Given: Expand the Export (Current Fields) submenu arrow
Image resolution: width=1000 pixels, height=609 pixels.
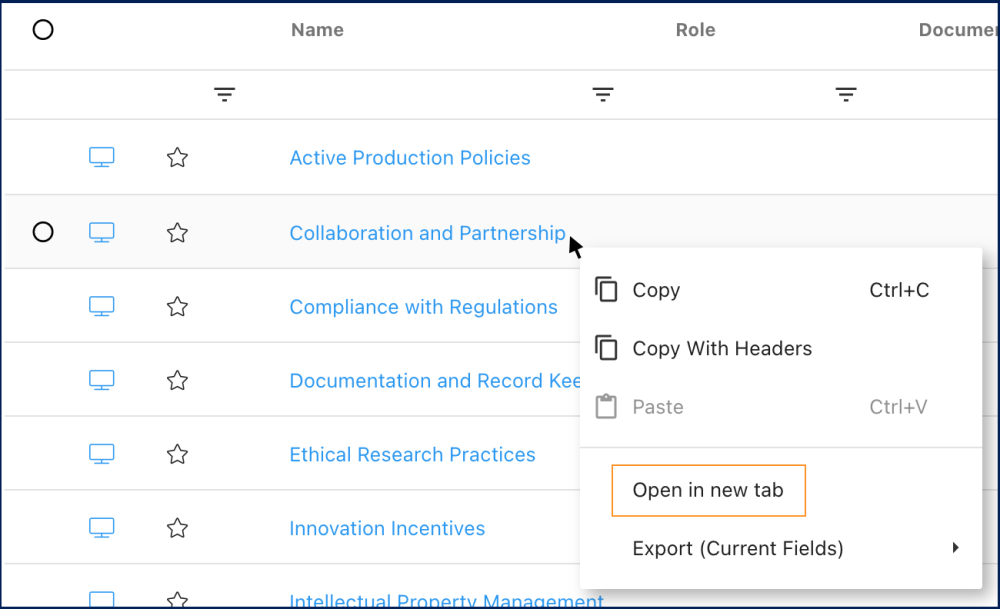Looking at the screenshot, I should pos(955,548).
